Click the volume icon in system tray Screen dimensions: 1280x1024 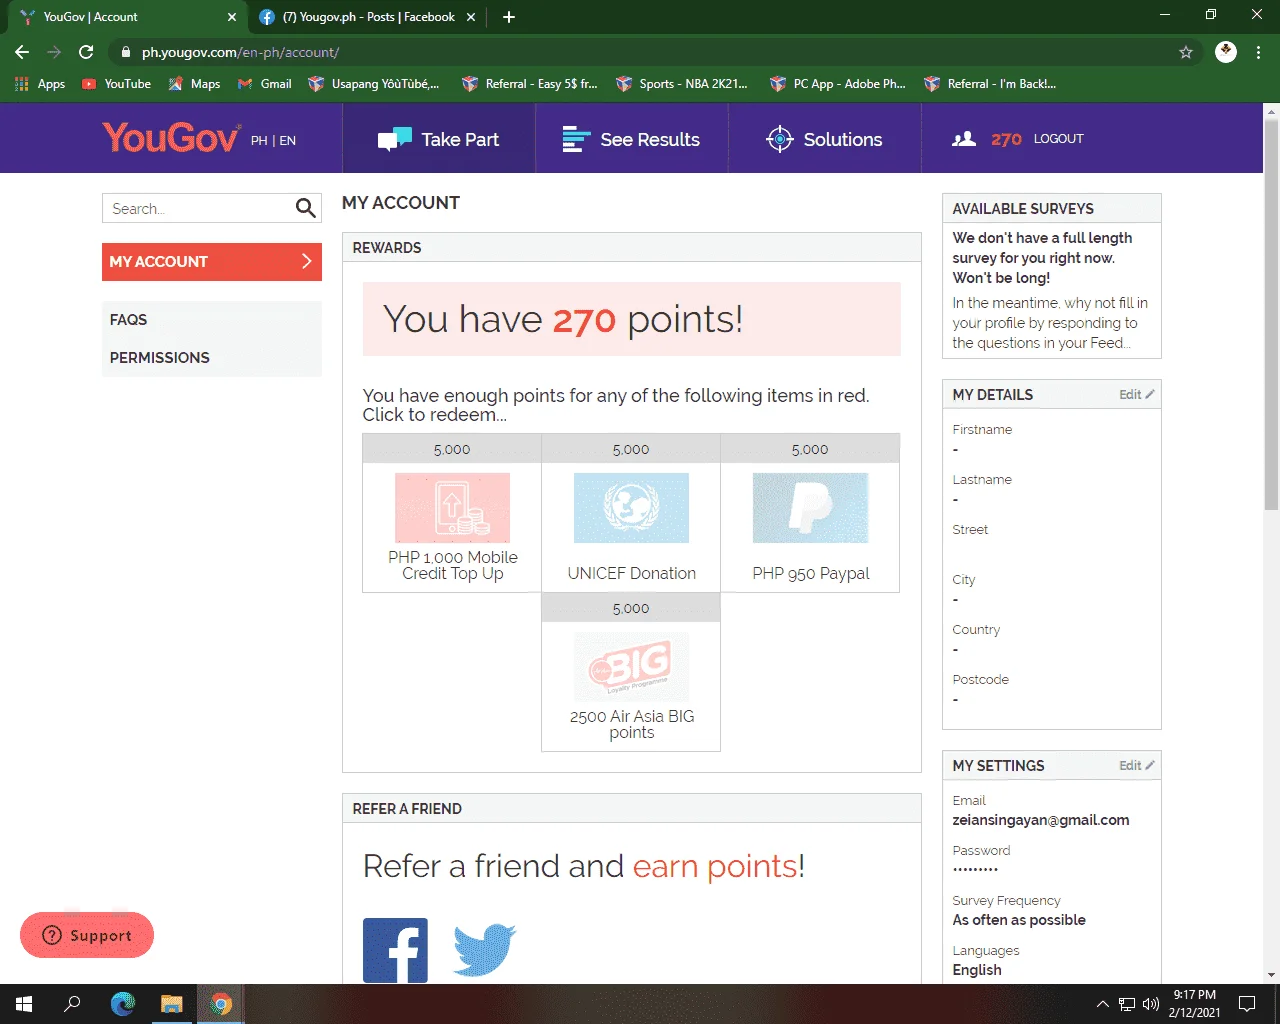tap(1151, 1004)
